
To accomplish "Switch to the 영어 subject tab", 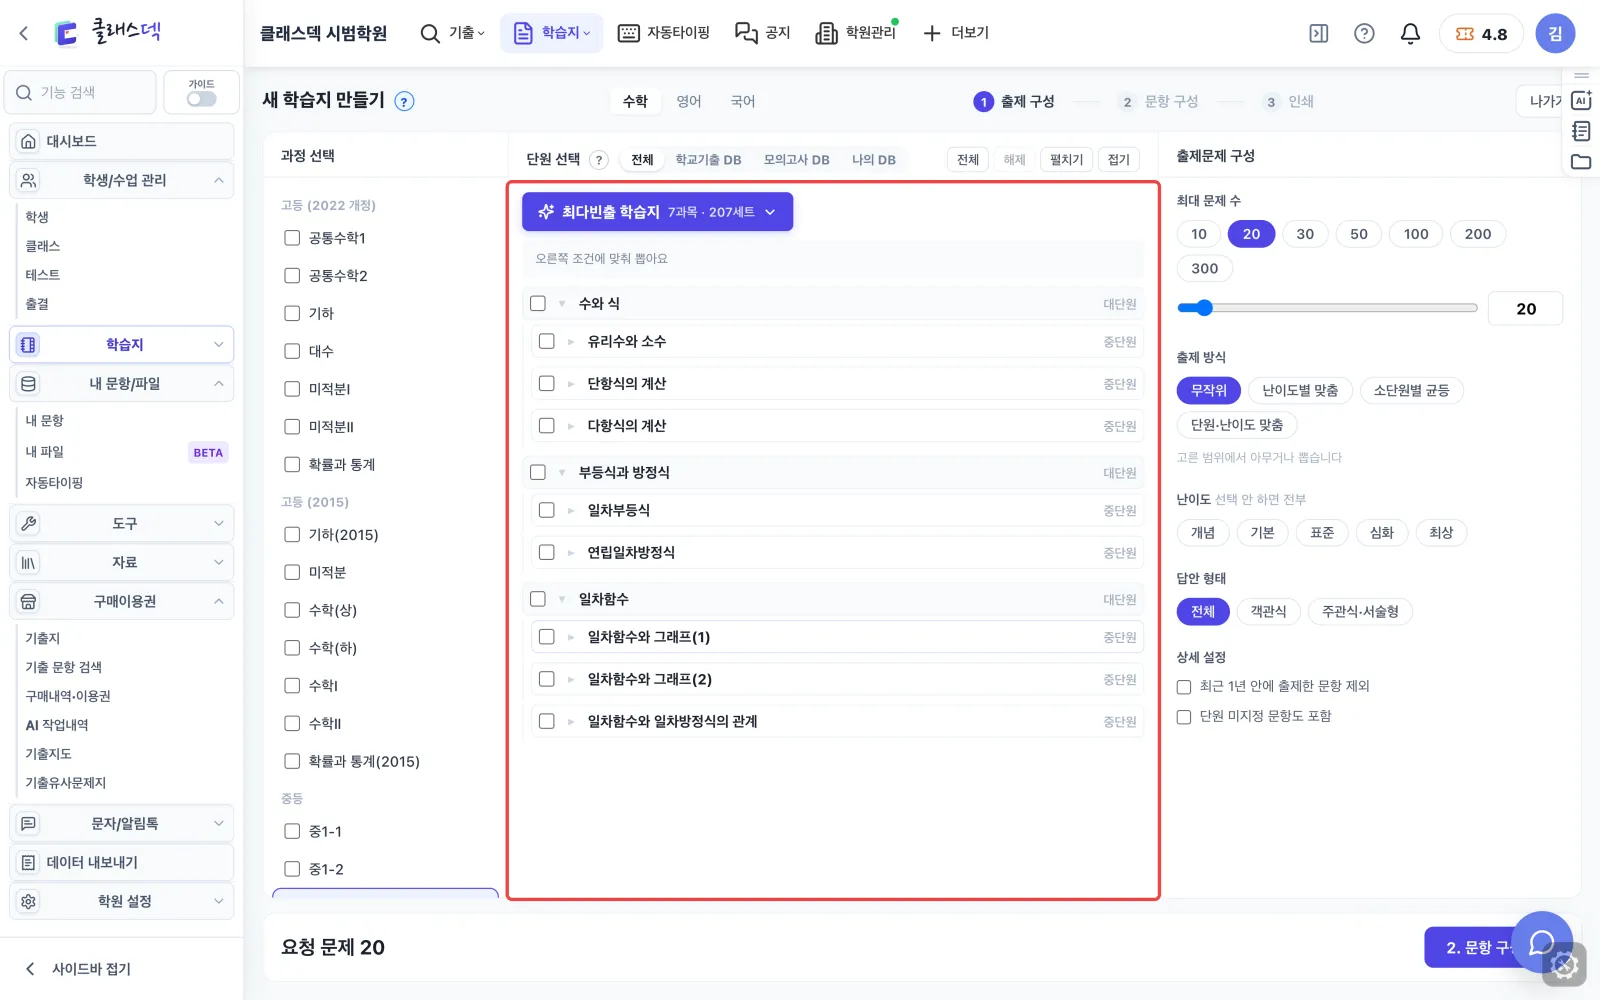I will pos(689,101).
